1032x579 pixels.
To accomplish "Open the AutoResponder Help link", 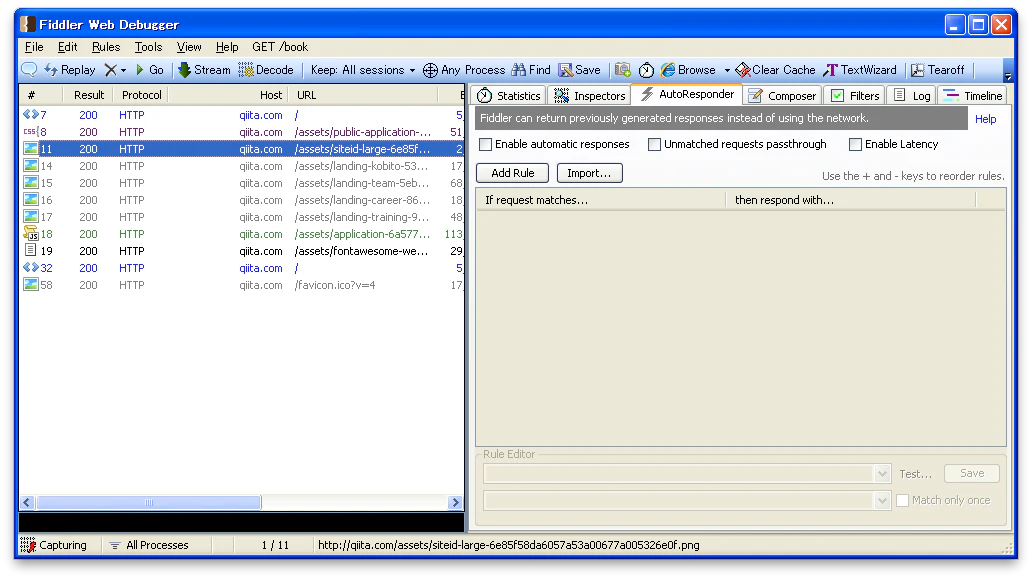I will click(985, 119).
